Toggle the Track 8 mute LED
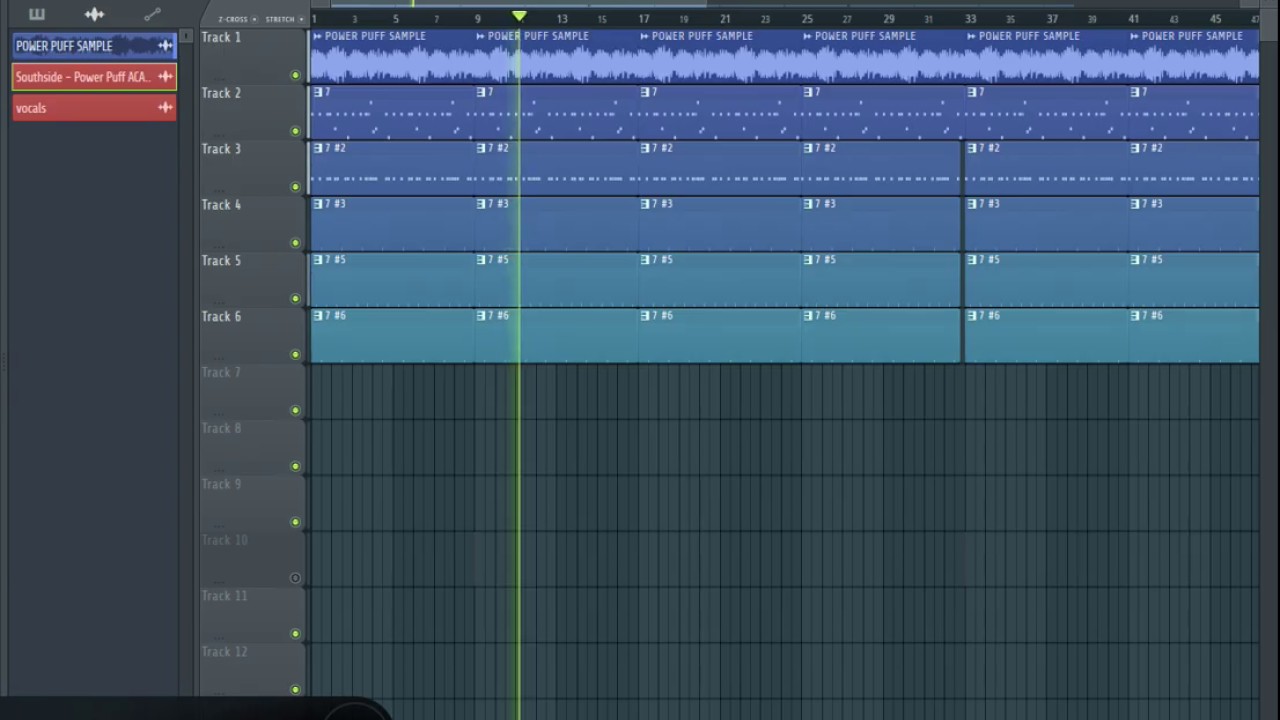Viewport: 1280px width, 720px height. pos(295,466)
